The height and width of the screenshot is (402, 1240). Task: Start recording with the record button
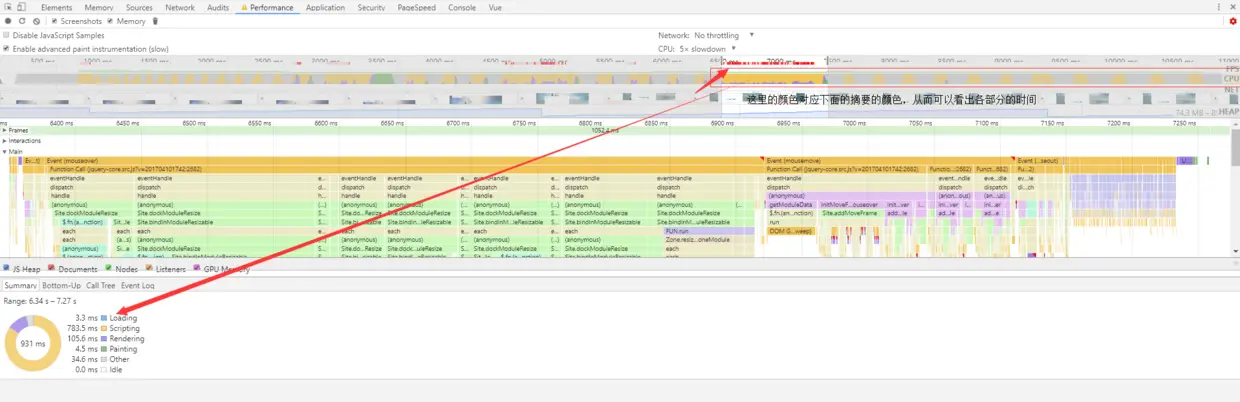8,21
